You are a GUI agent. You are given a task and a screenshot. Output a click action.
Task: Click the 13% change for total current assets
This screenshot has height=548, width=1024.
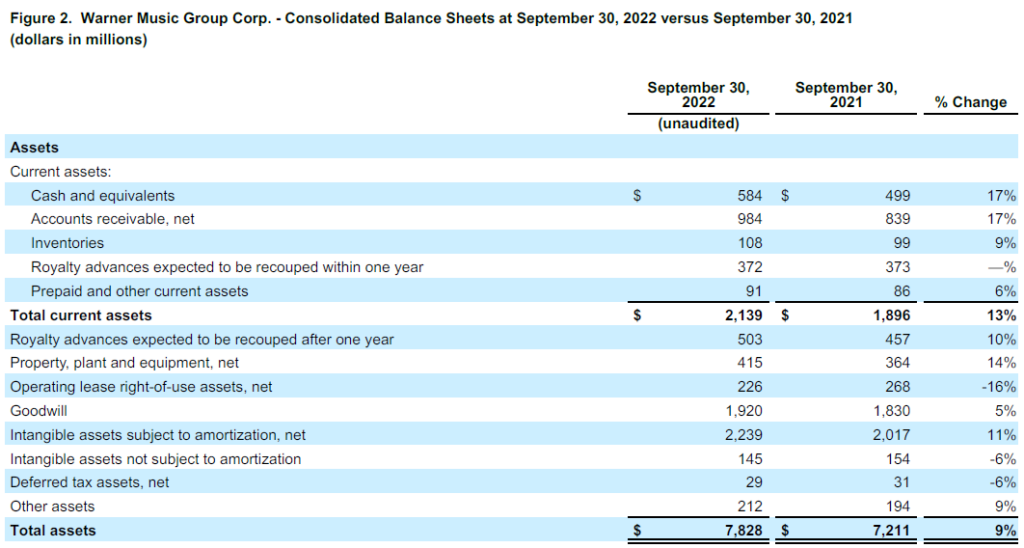[x=1004, y=315]
